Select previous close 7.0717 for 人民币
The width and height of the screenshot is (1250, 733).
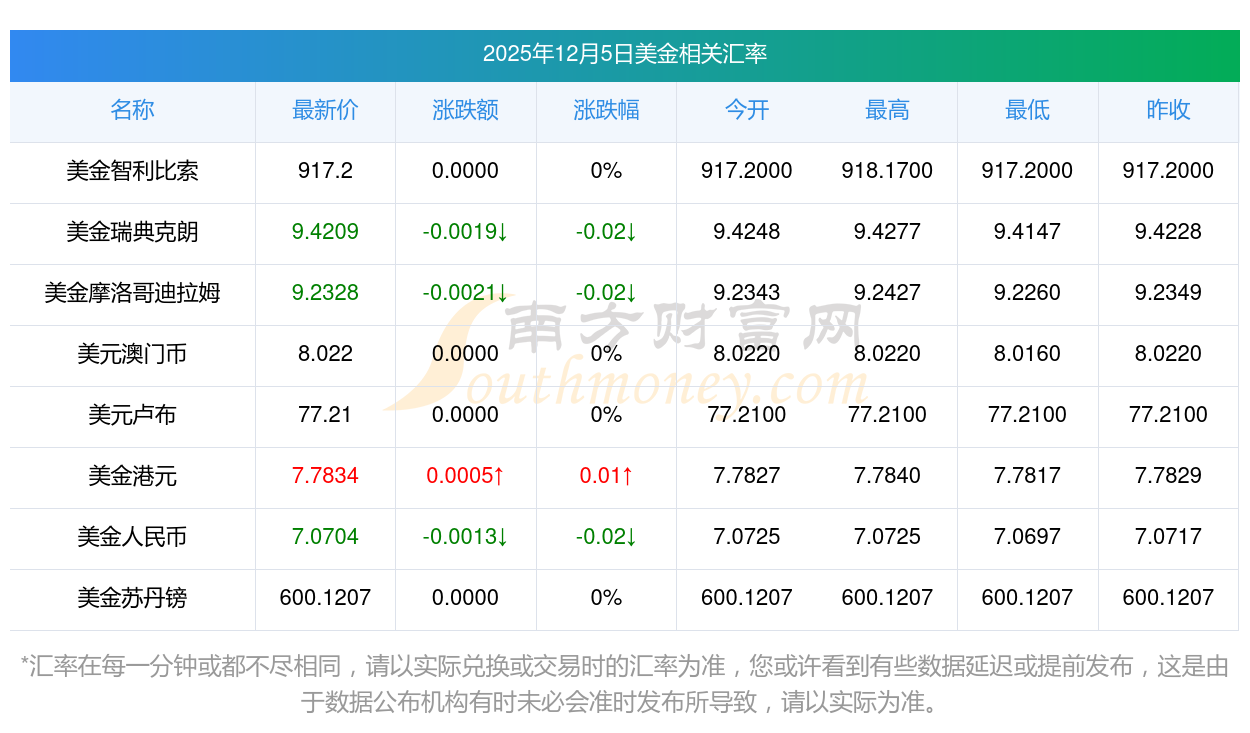(x=1168, y=537)
